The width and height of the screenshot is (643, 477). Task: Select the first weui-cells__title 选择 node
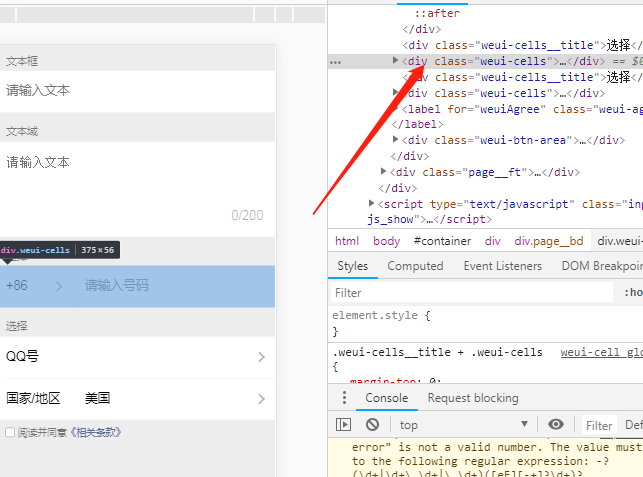[522, 45]
